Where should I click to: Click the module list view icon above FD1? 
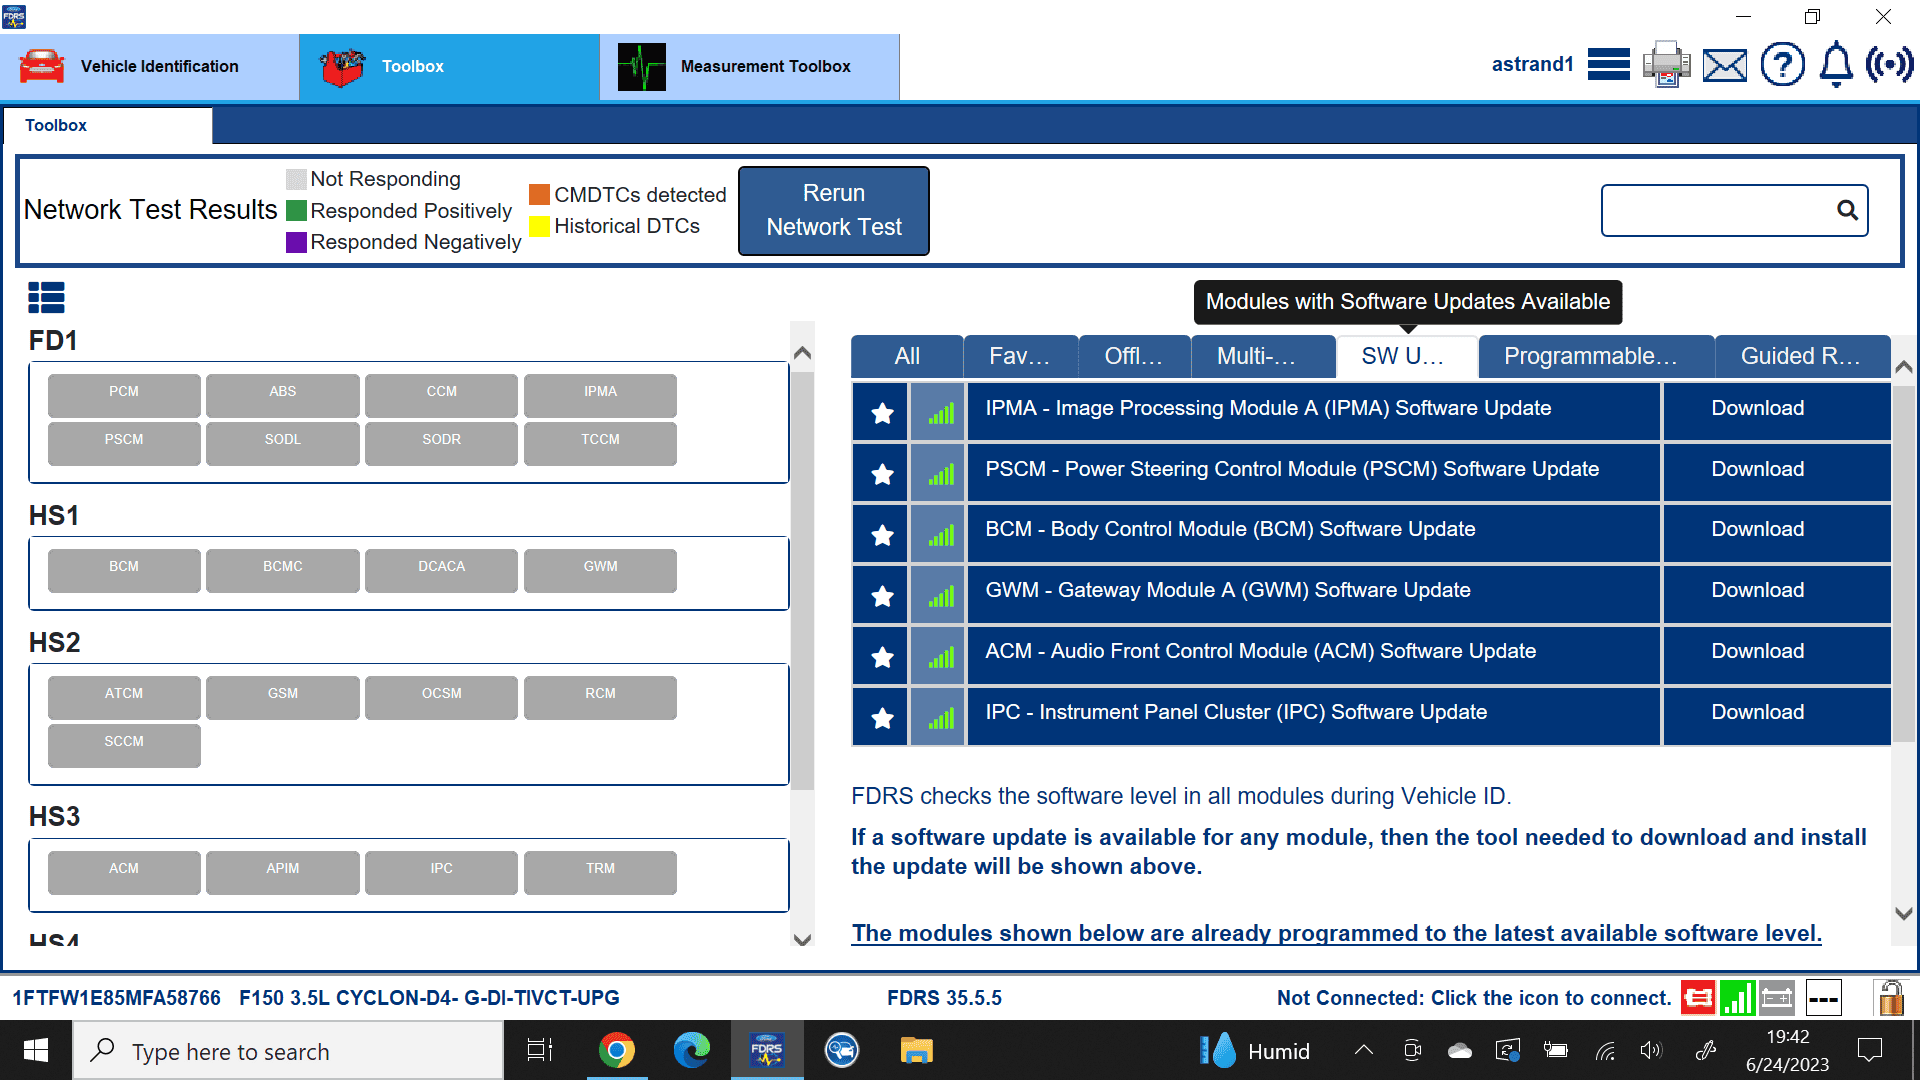46,297
